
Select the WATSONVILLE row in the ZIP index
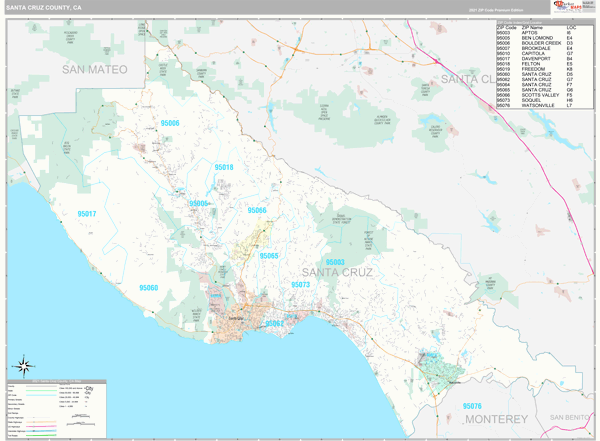(538, 105)
